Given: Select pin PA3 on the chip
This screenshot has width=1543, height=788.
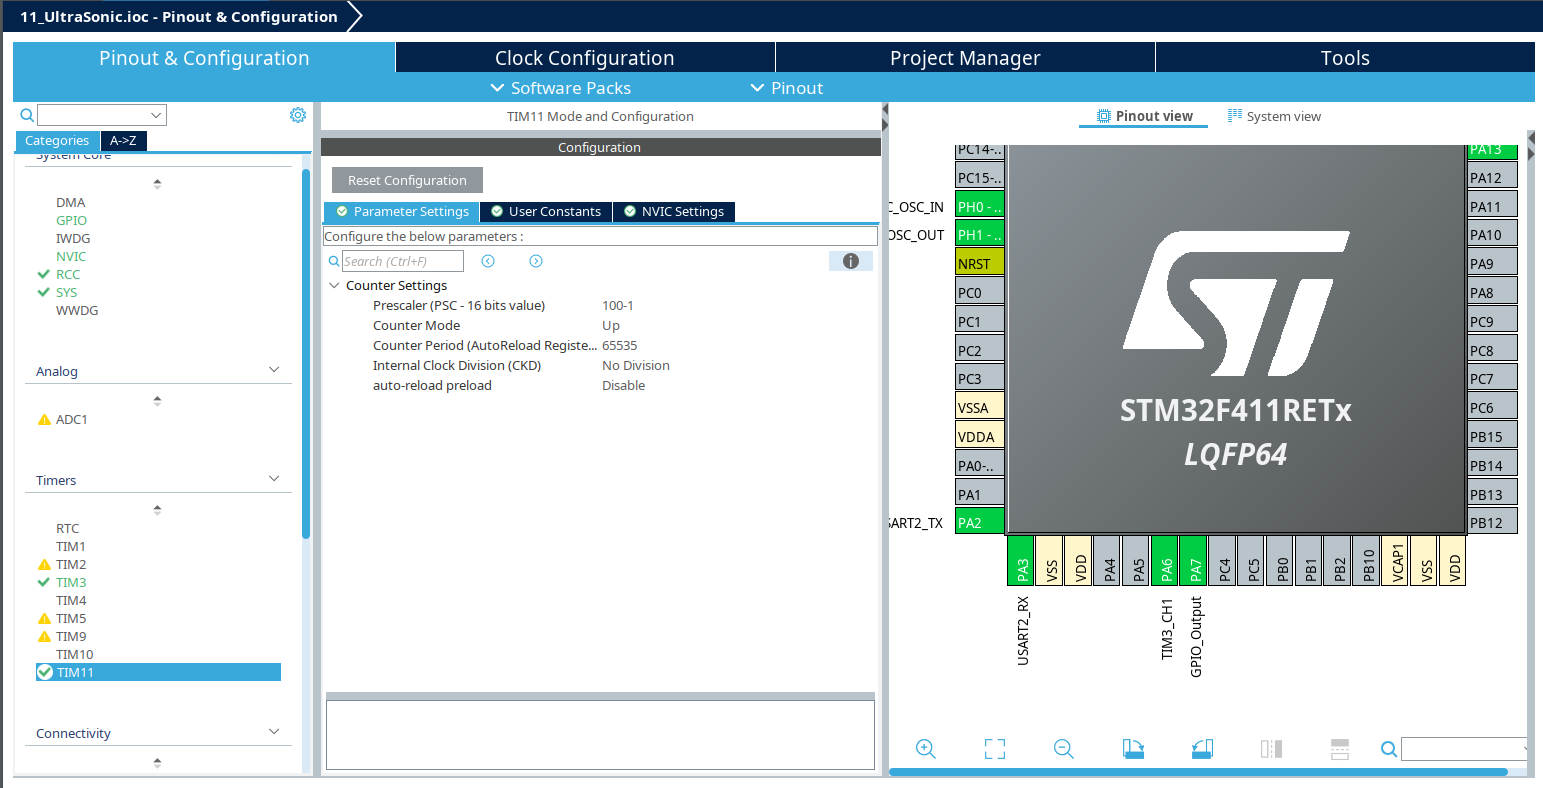Looking at the screenshot, I should click(1021, 560).
